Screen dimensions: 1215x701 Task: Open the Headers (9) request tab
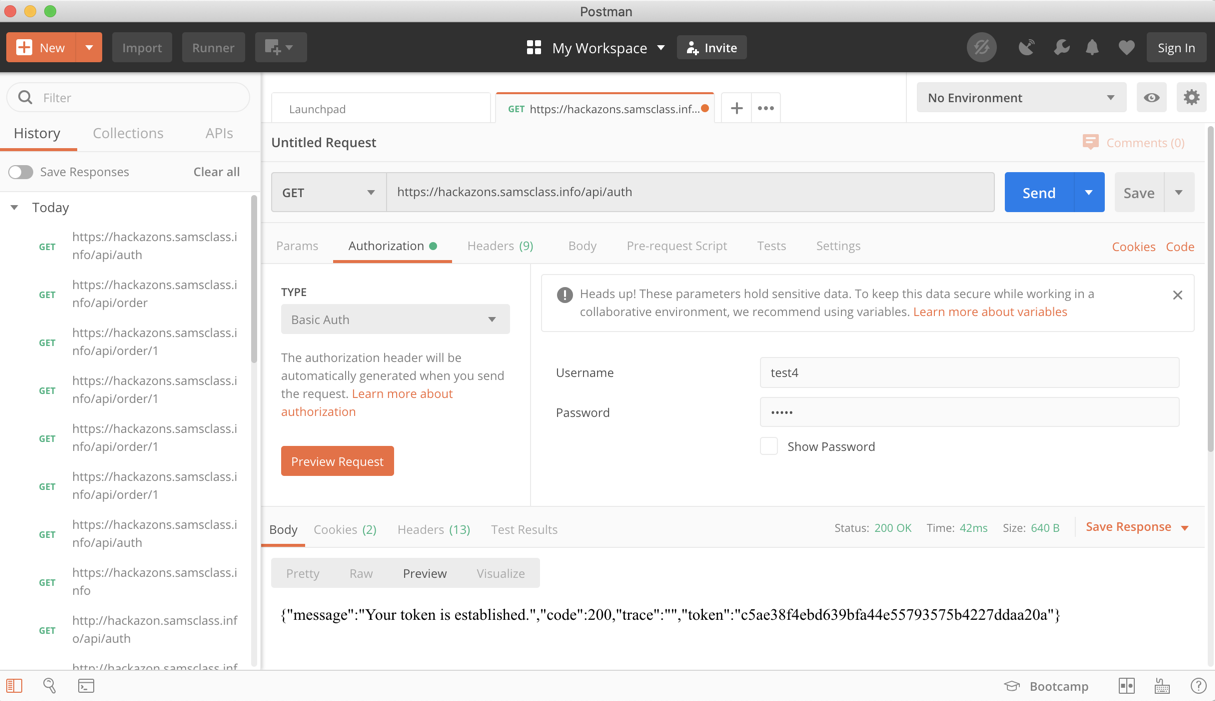click(x=500, y=246)
